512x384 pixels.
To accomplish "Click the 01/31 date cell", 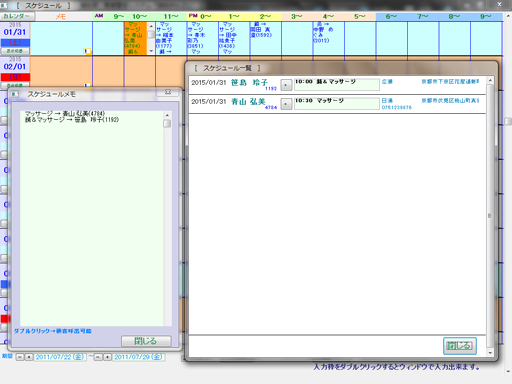I will coord(15,32).
